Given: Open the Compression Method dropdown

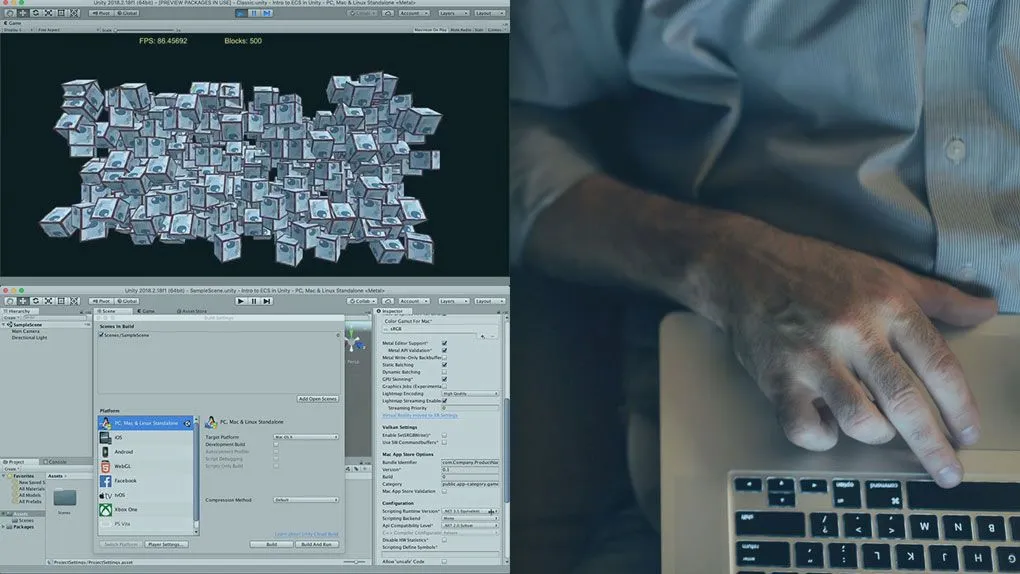Looking at the screenshot, I should pyautogui.click(x=306, y=500).
